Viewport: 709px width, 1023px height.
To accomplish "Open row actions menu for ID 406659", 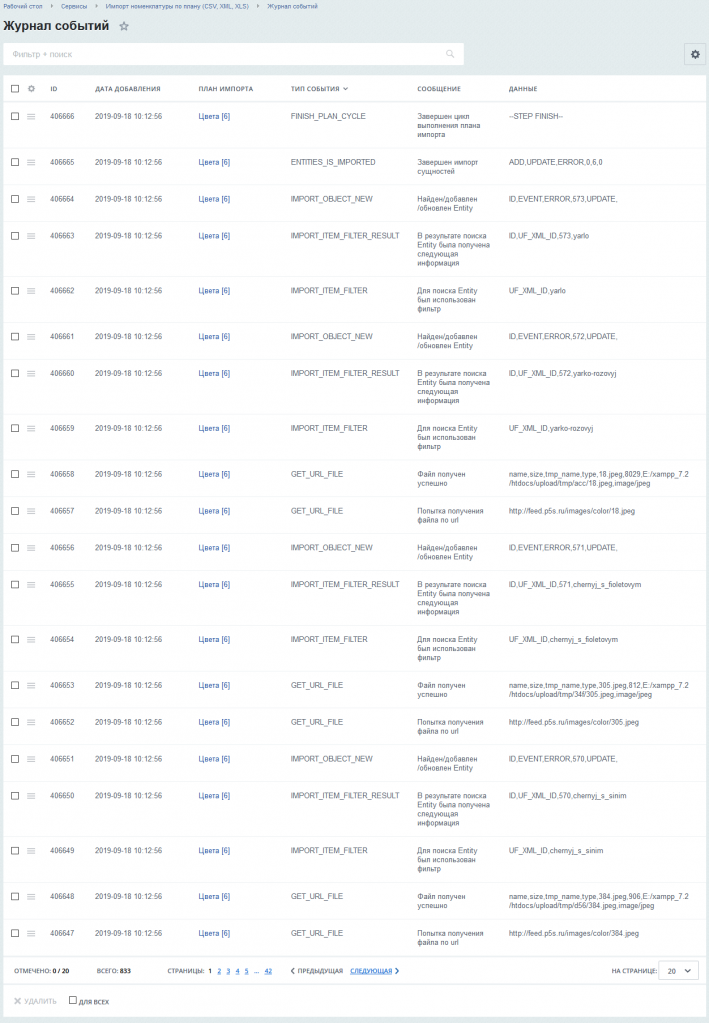I will click(31, 429).
